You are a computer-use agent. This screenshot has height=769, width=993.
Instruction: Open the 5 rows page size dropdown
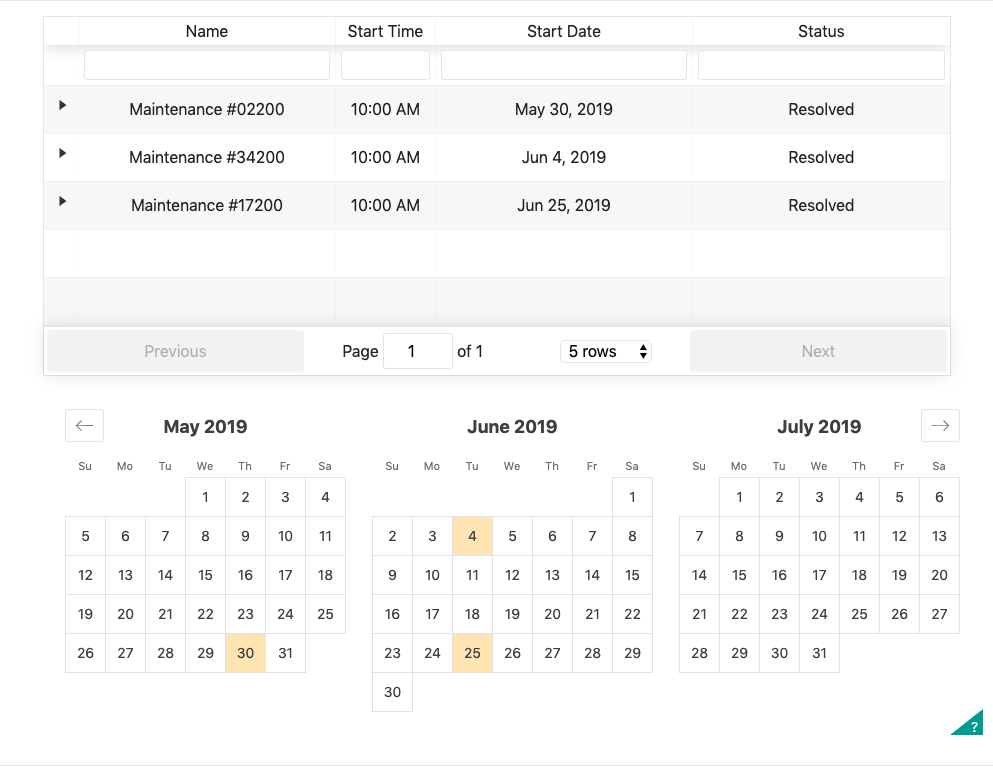[606, 351]
